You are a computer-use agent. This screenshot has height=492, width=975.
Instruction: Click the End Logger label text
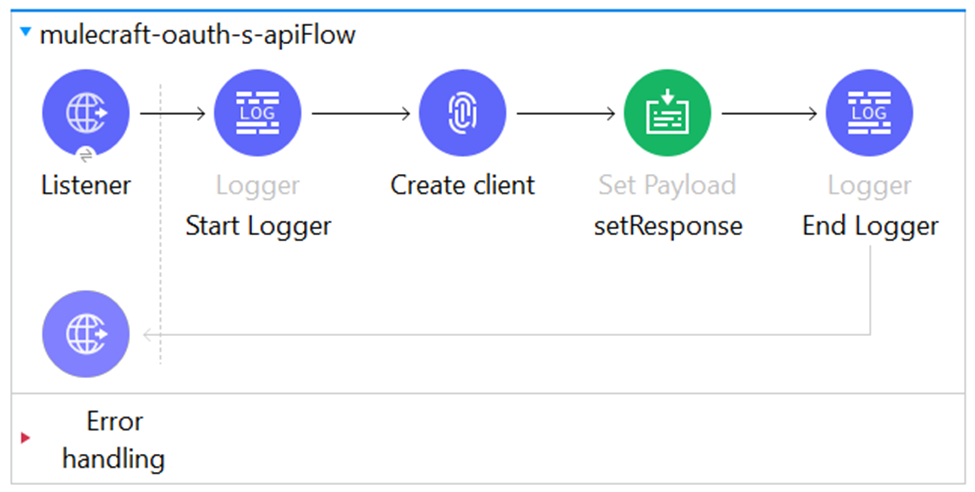click(870, 226)
